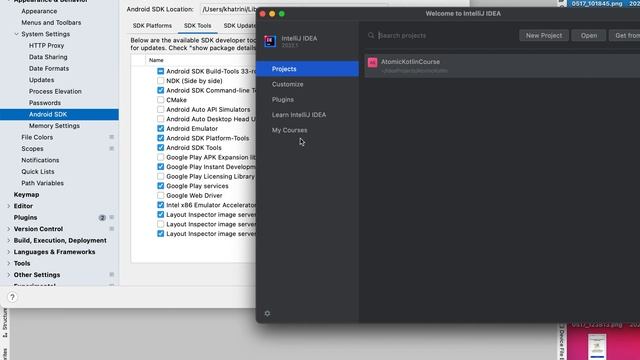
Task: Switch to the SDK Platforms tab
Action: coord(152,26)
